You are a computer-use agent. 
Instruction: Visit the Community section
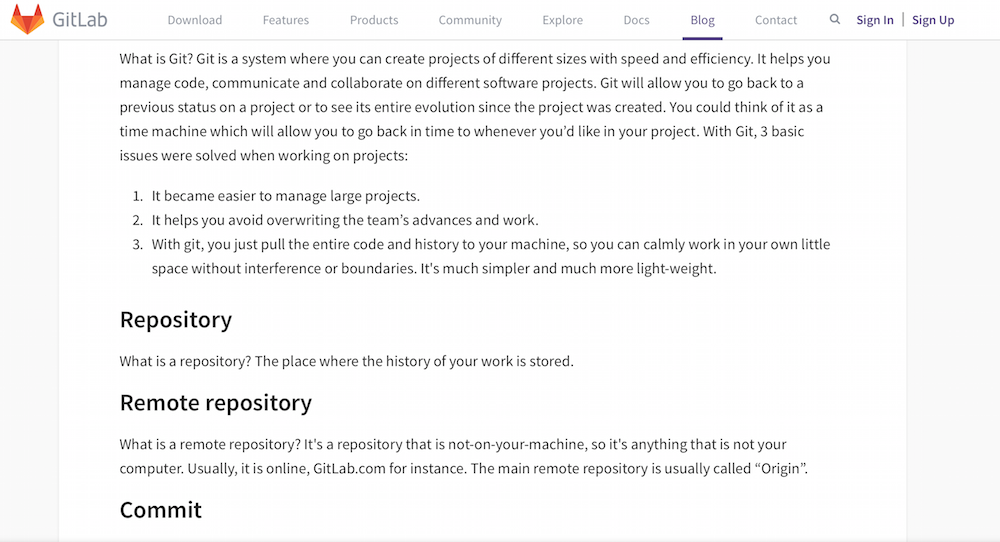[470, 20]
